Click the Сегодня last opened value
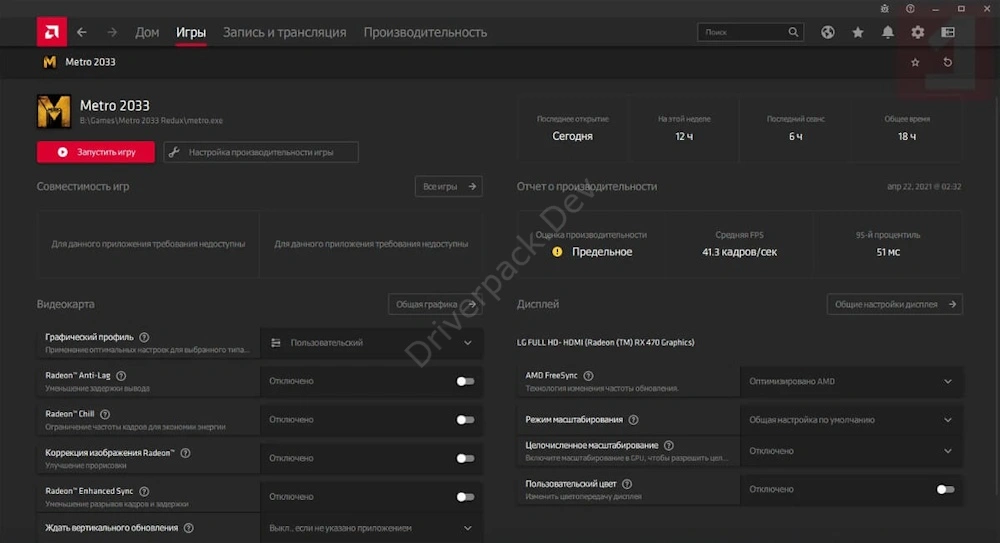This screenshot has height=543, width=1000. (572, 136)
